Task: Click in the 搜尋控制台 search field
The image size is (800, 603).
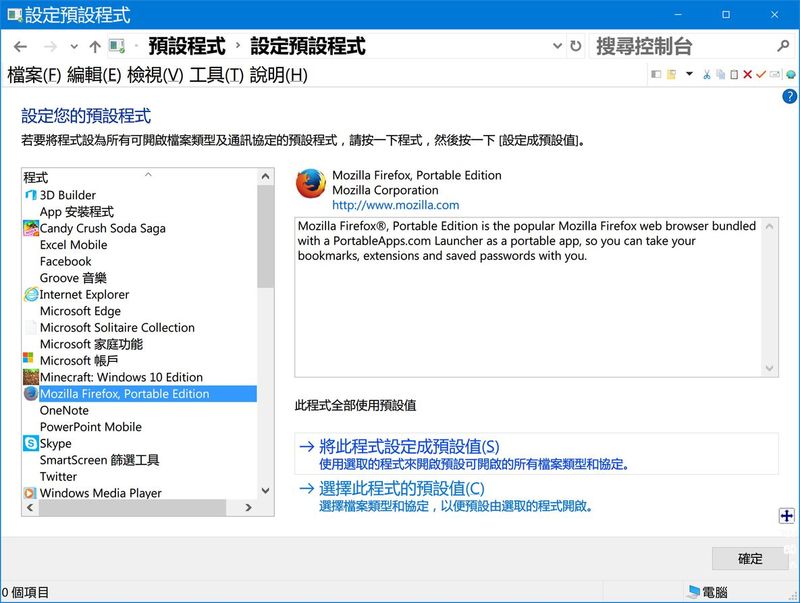Action: coord(680,47)
